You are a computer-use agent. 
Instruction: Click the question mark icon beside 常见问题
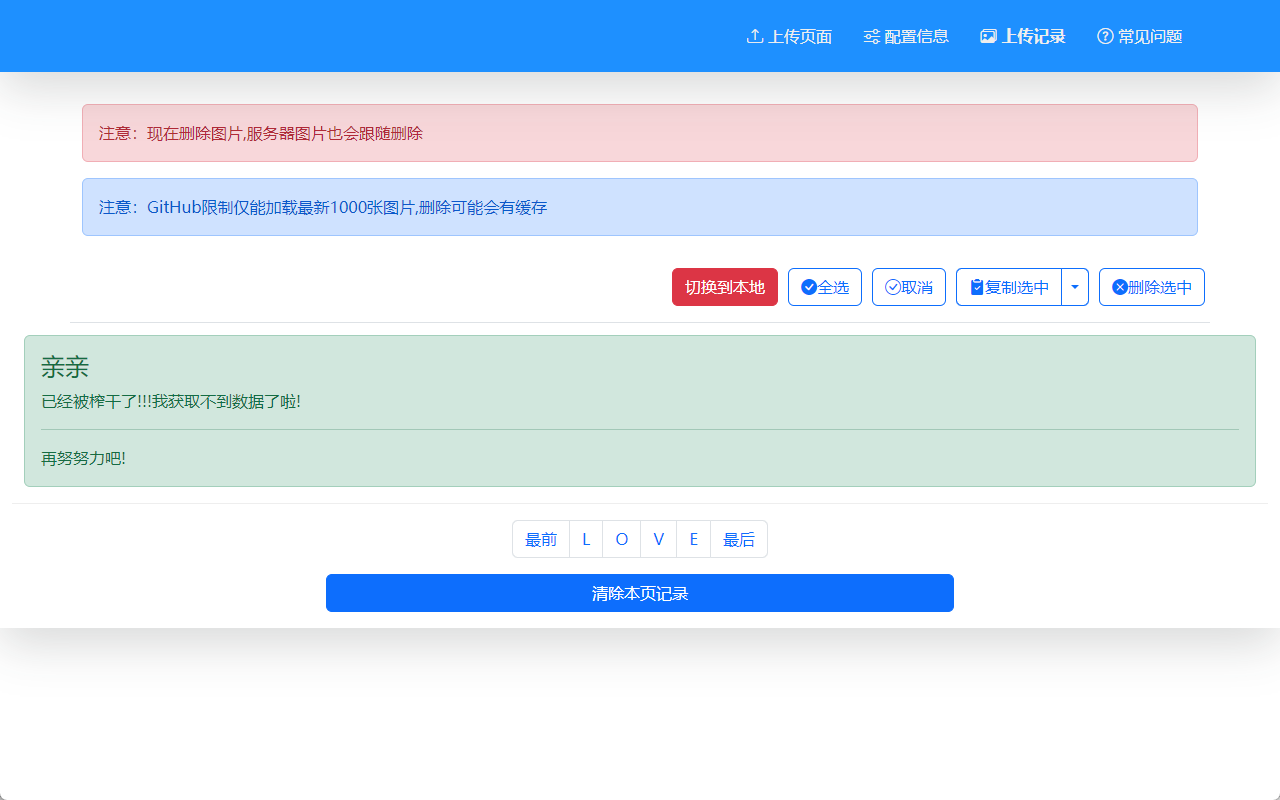click(x=1105, y=36)
